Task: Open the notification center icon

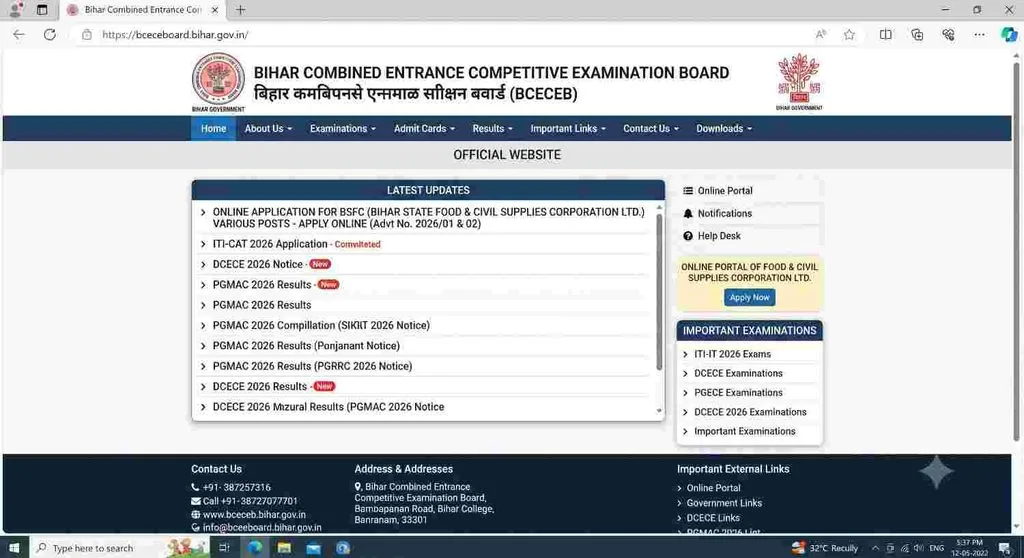Action: pos(1004,548)
